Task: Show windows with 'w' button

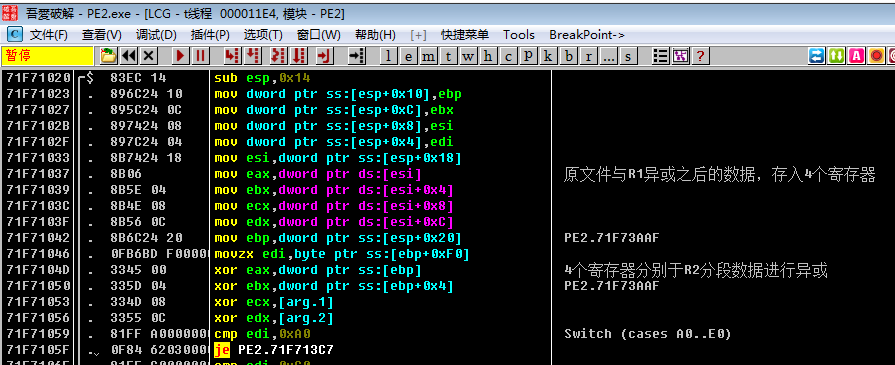Action: 468,56
